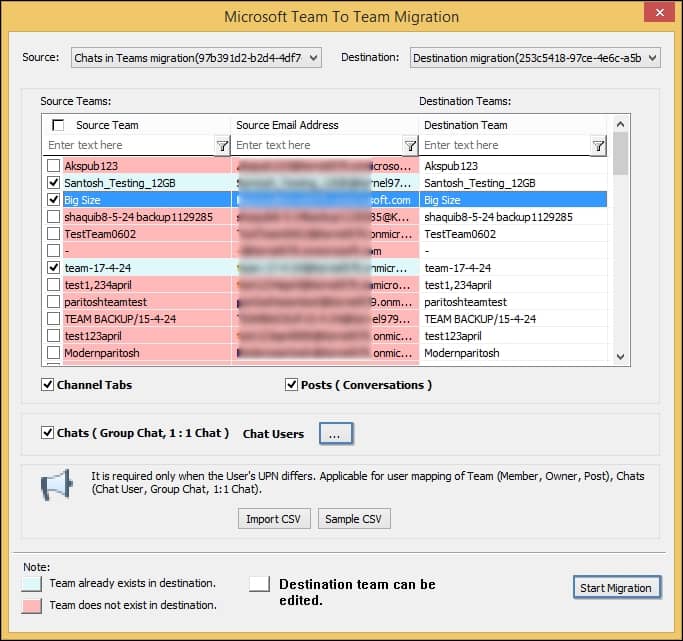Screen dimensions: 683x641
Task: Click source team name TestTeam0602
Action: coord(100,234)
